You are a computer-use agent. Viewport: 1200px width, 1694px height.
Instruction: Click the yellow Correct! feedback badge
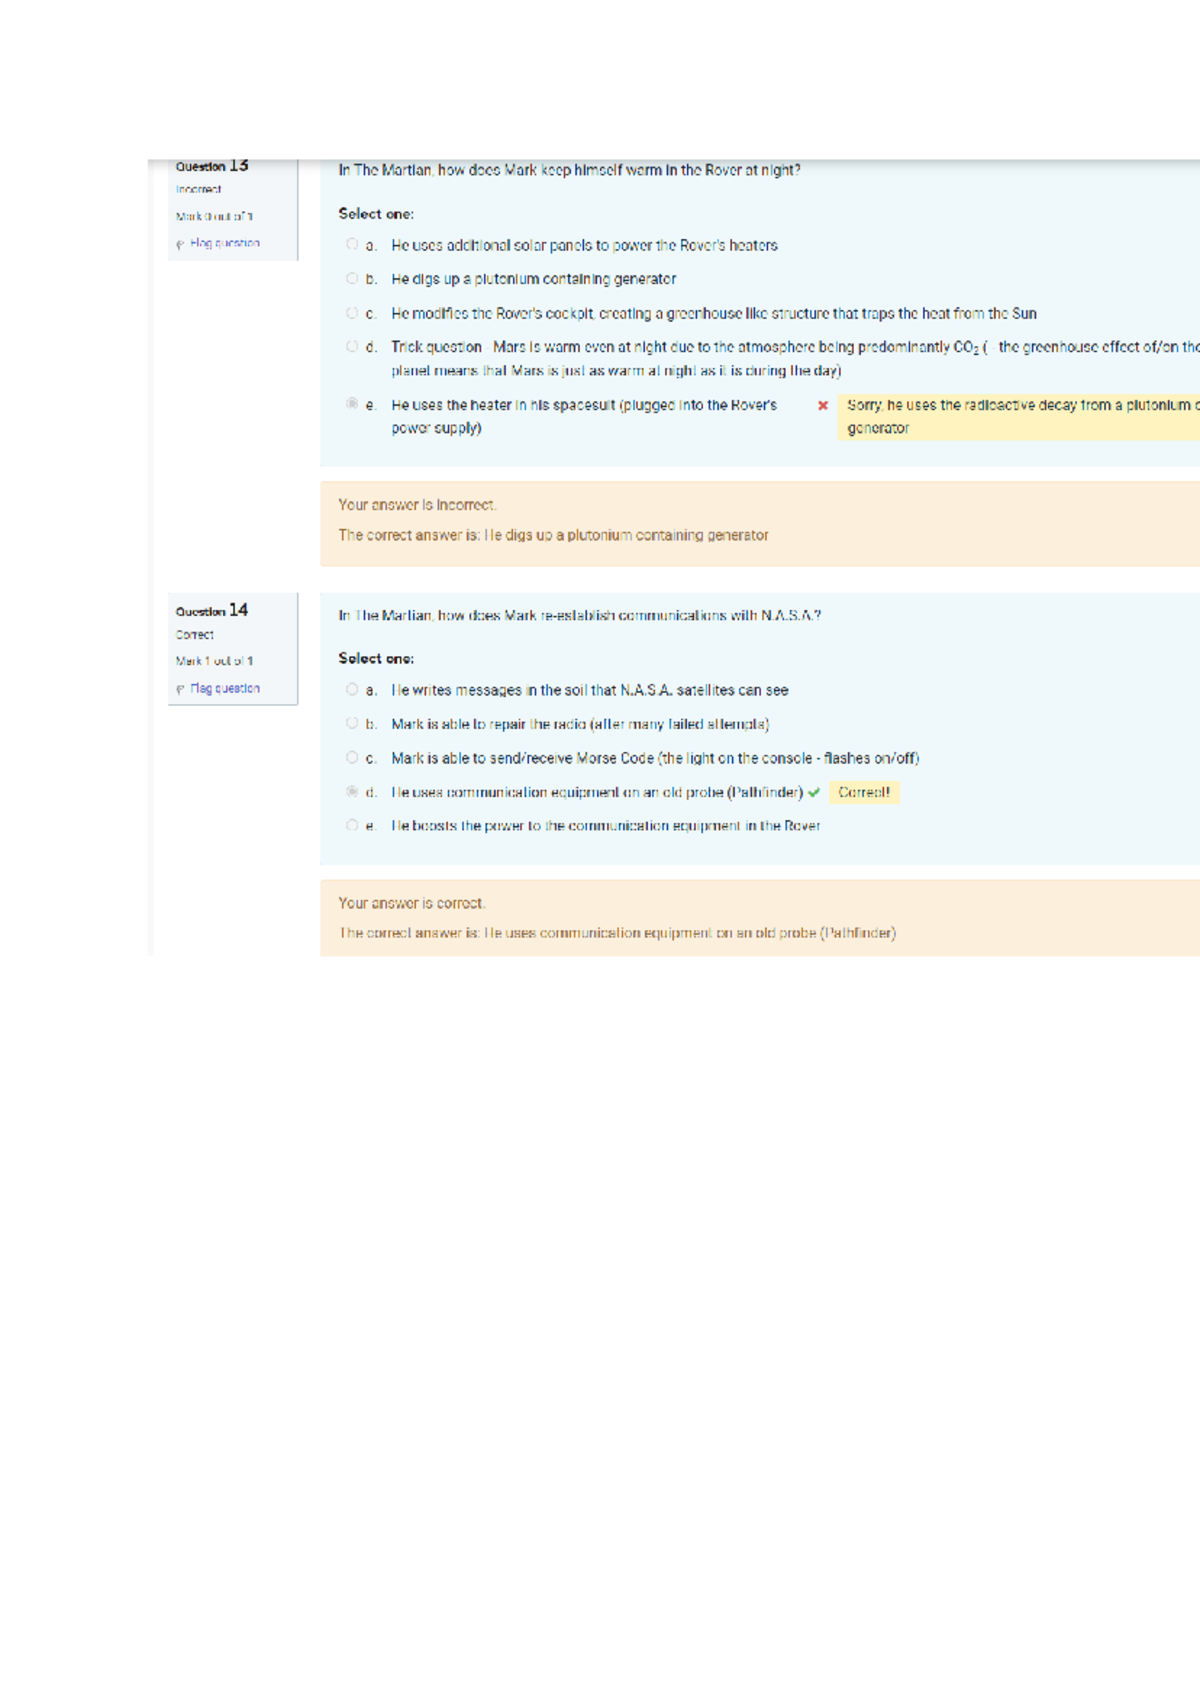[x=864, y=792]
